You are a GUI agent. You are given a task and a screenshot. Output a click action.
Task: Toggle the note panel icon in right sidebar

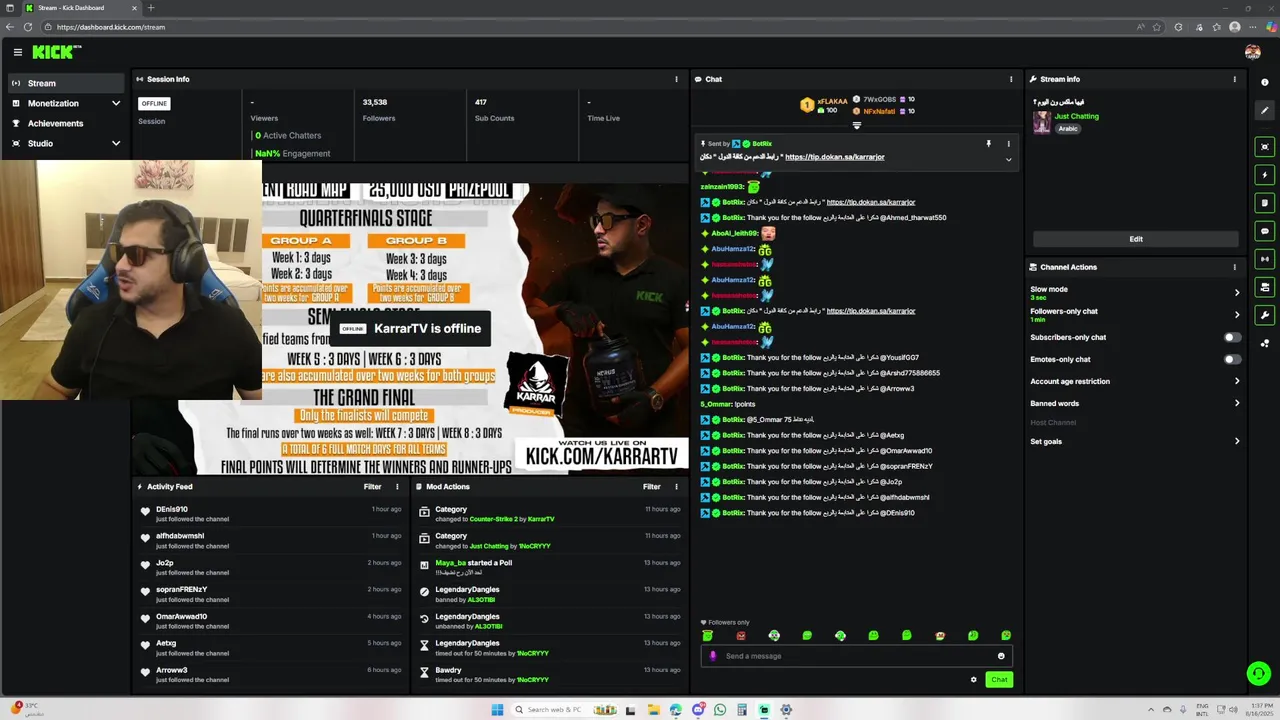[x=1265, y=203]
